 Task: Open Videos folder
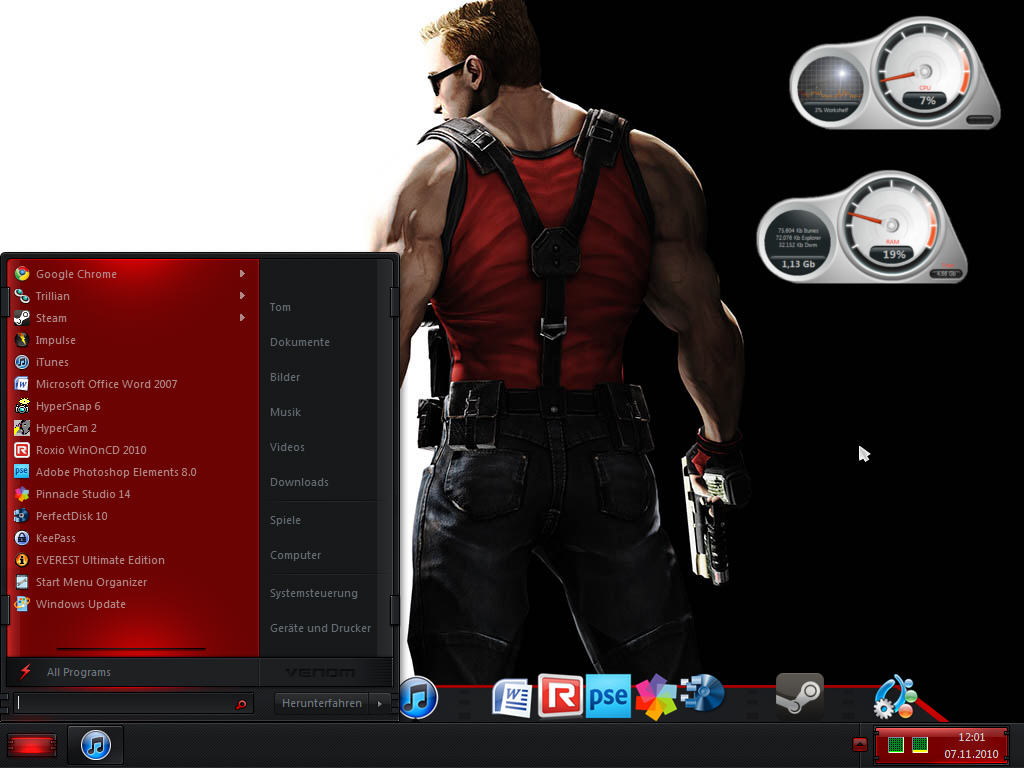(x=287, y=447)
